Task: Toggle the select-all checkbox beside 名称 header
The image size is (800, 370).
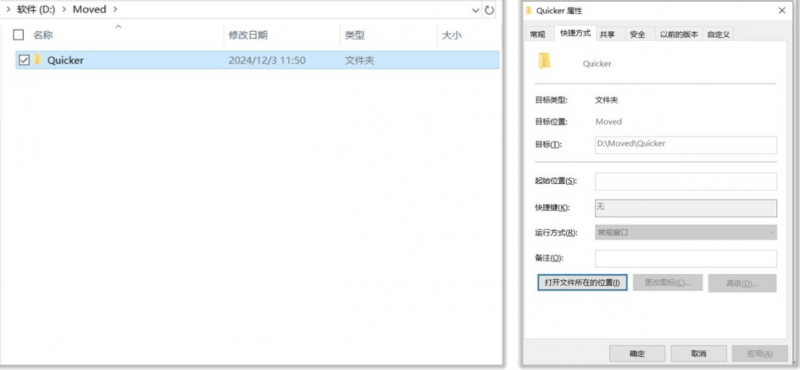Action: pos(18,35)
